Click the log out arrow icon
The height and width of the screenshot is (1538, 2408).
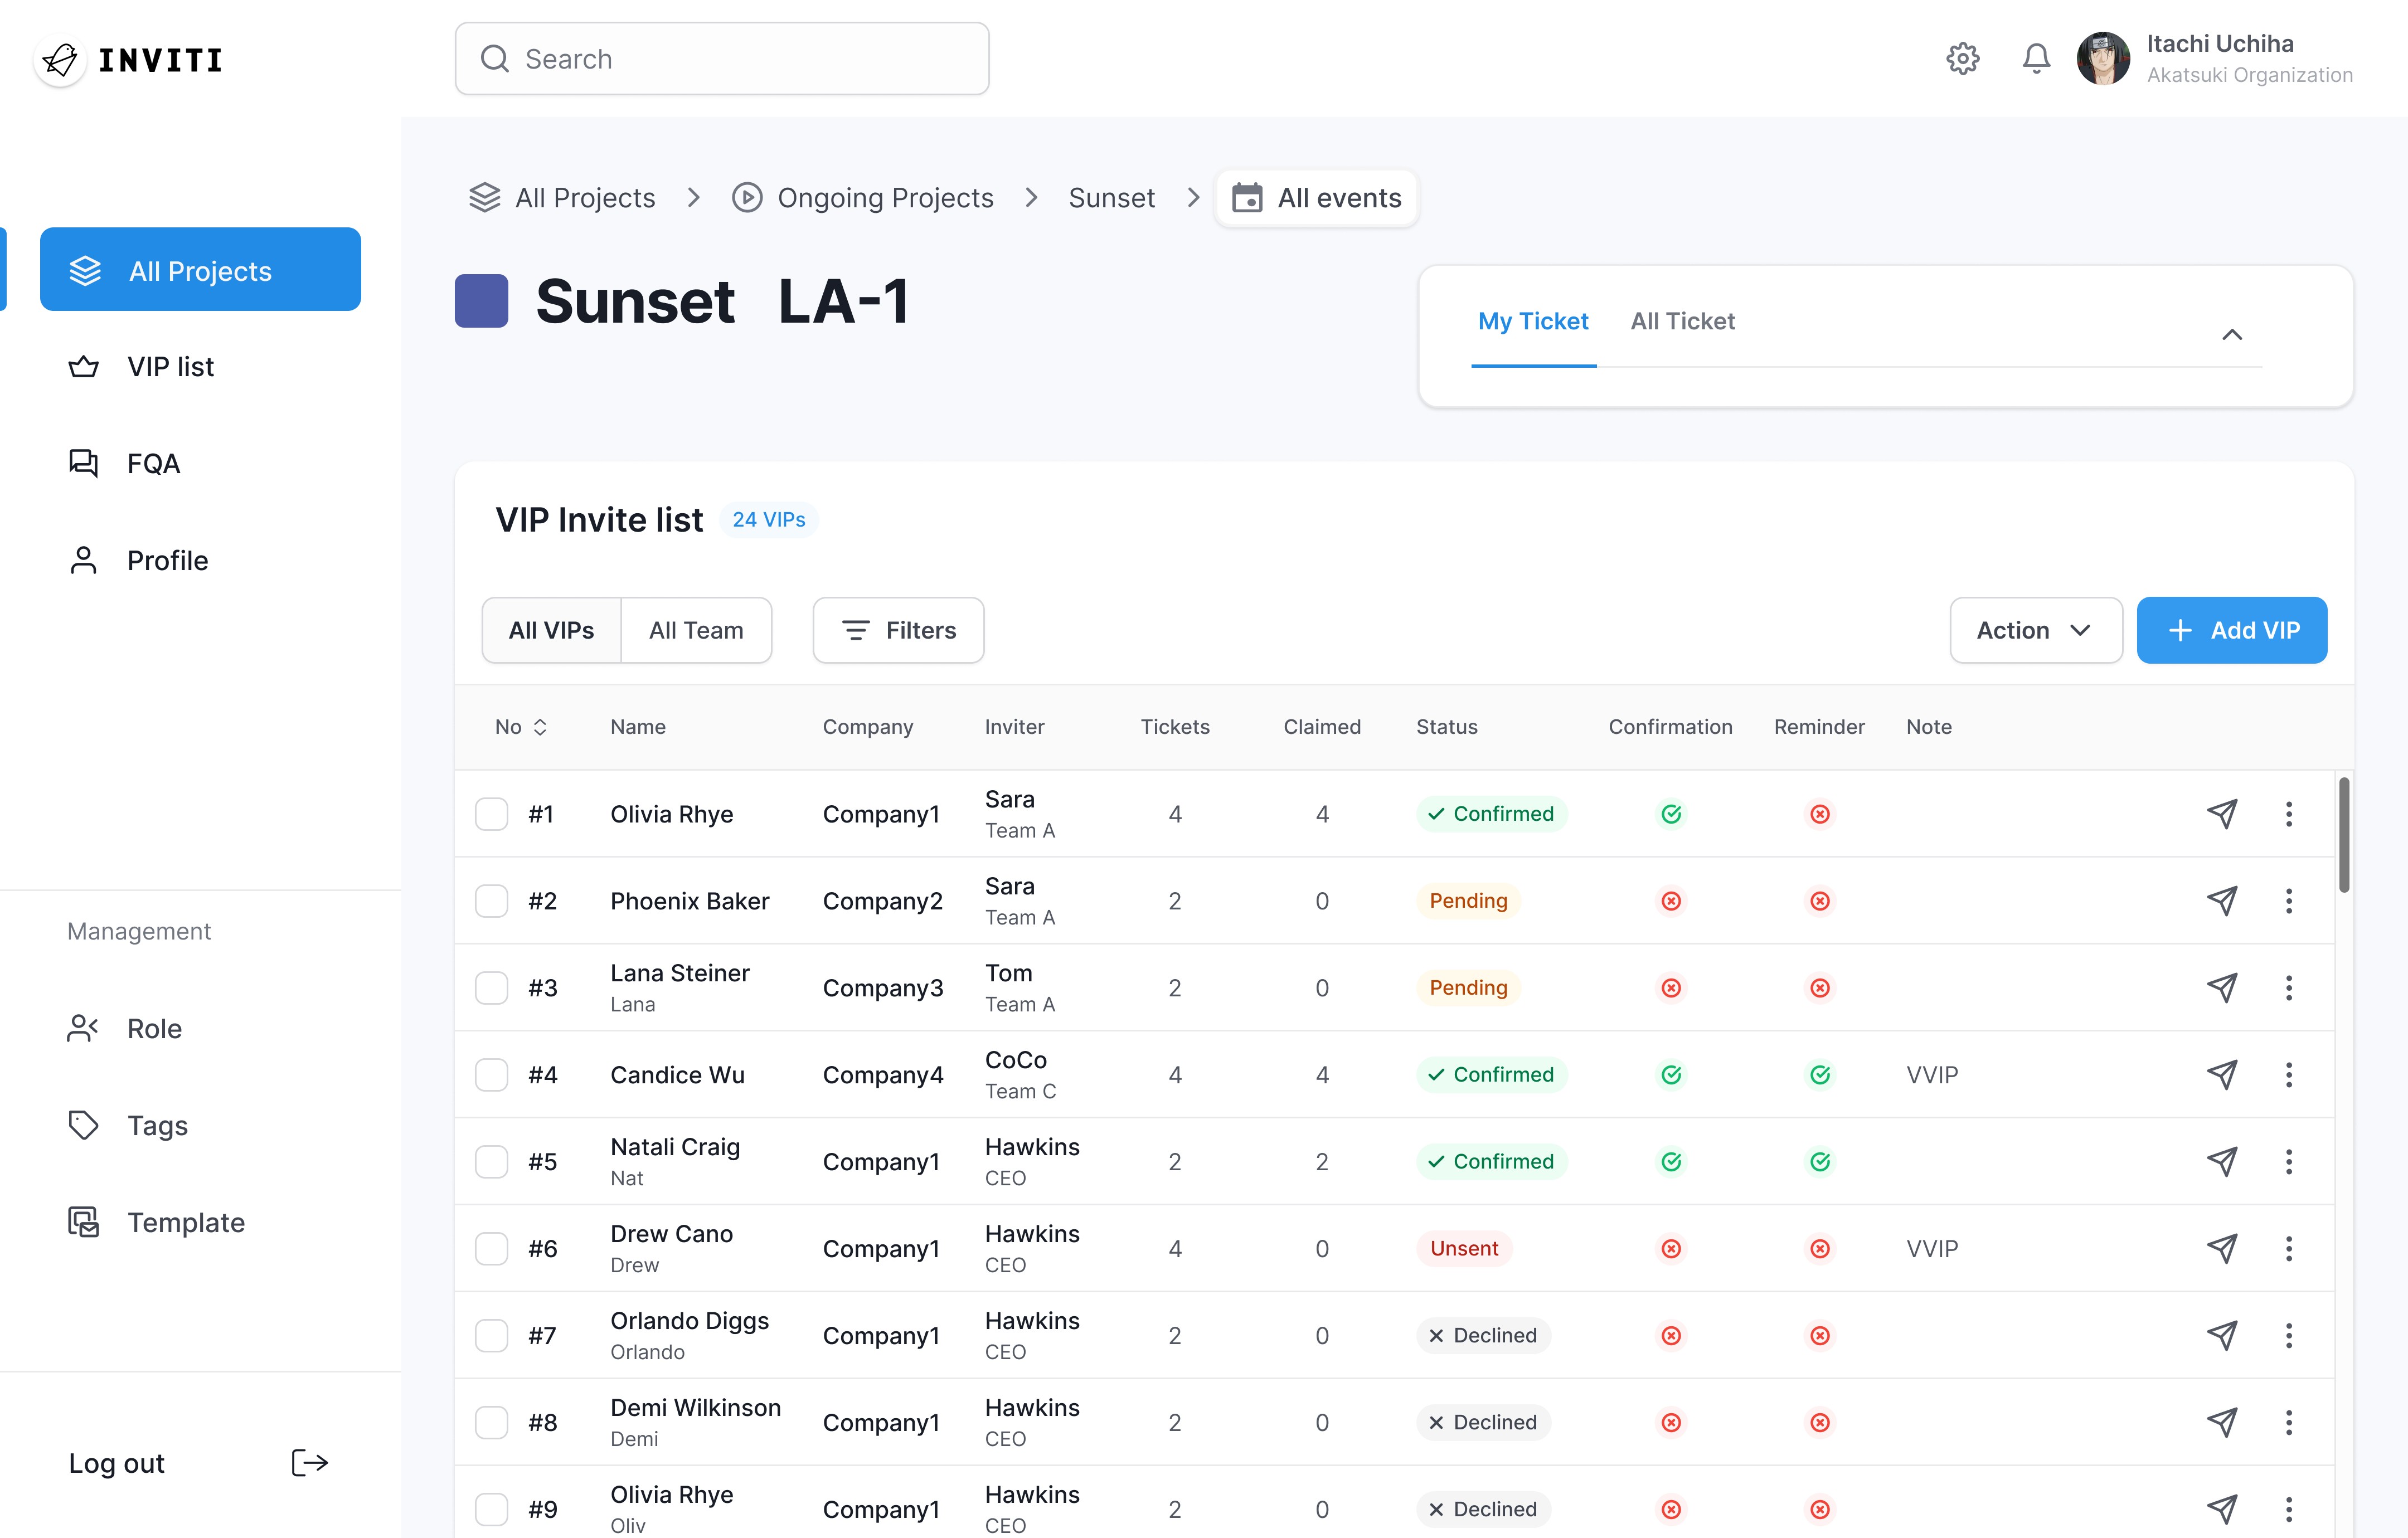point(309,1463)
